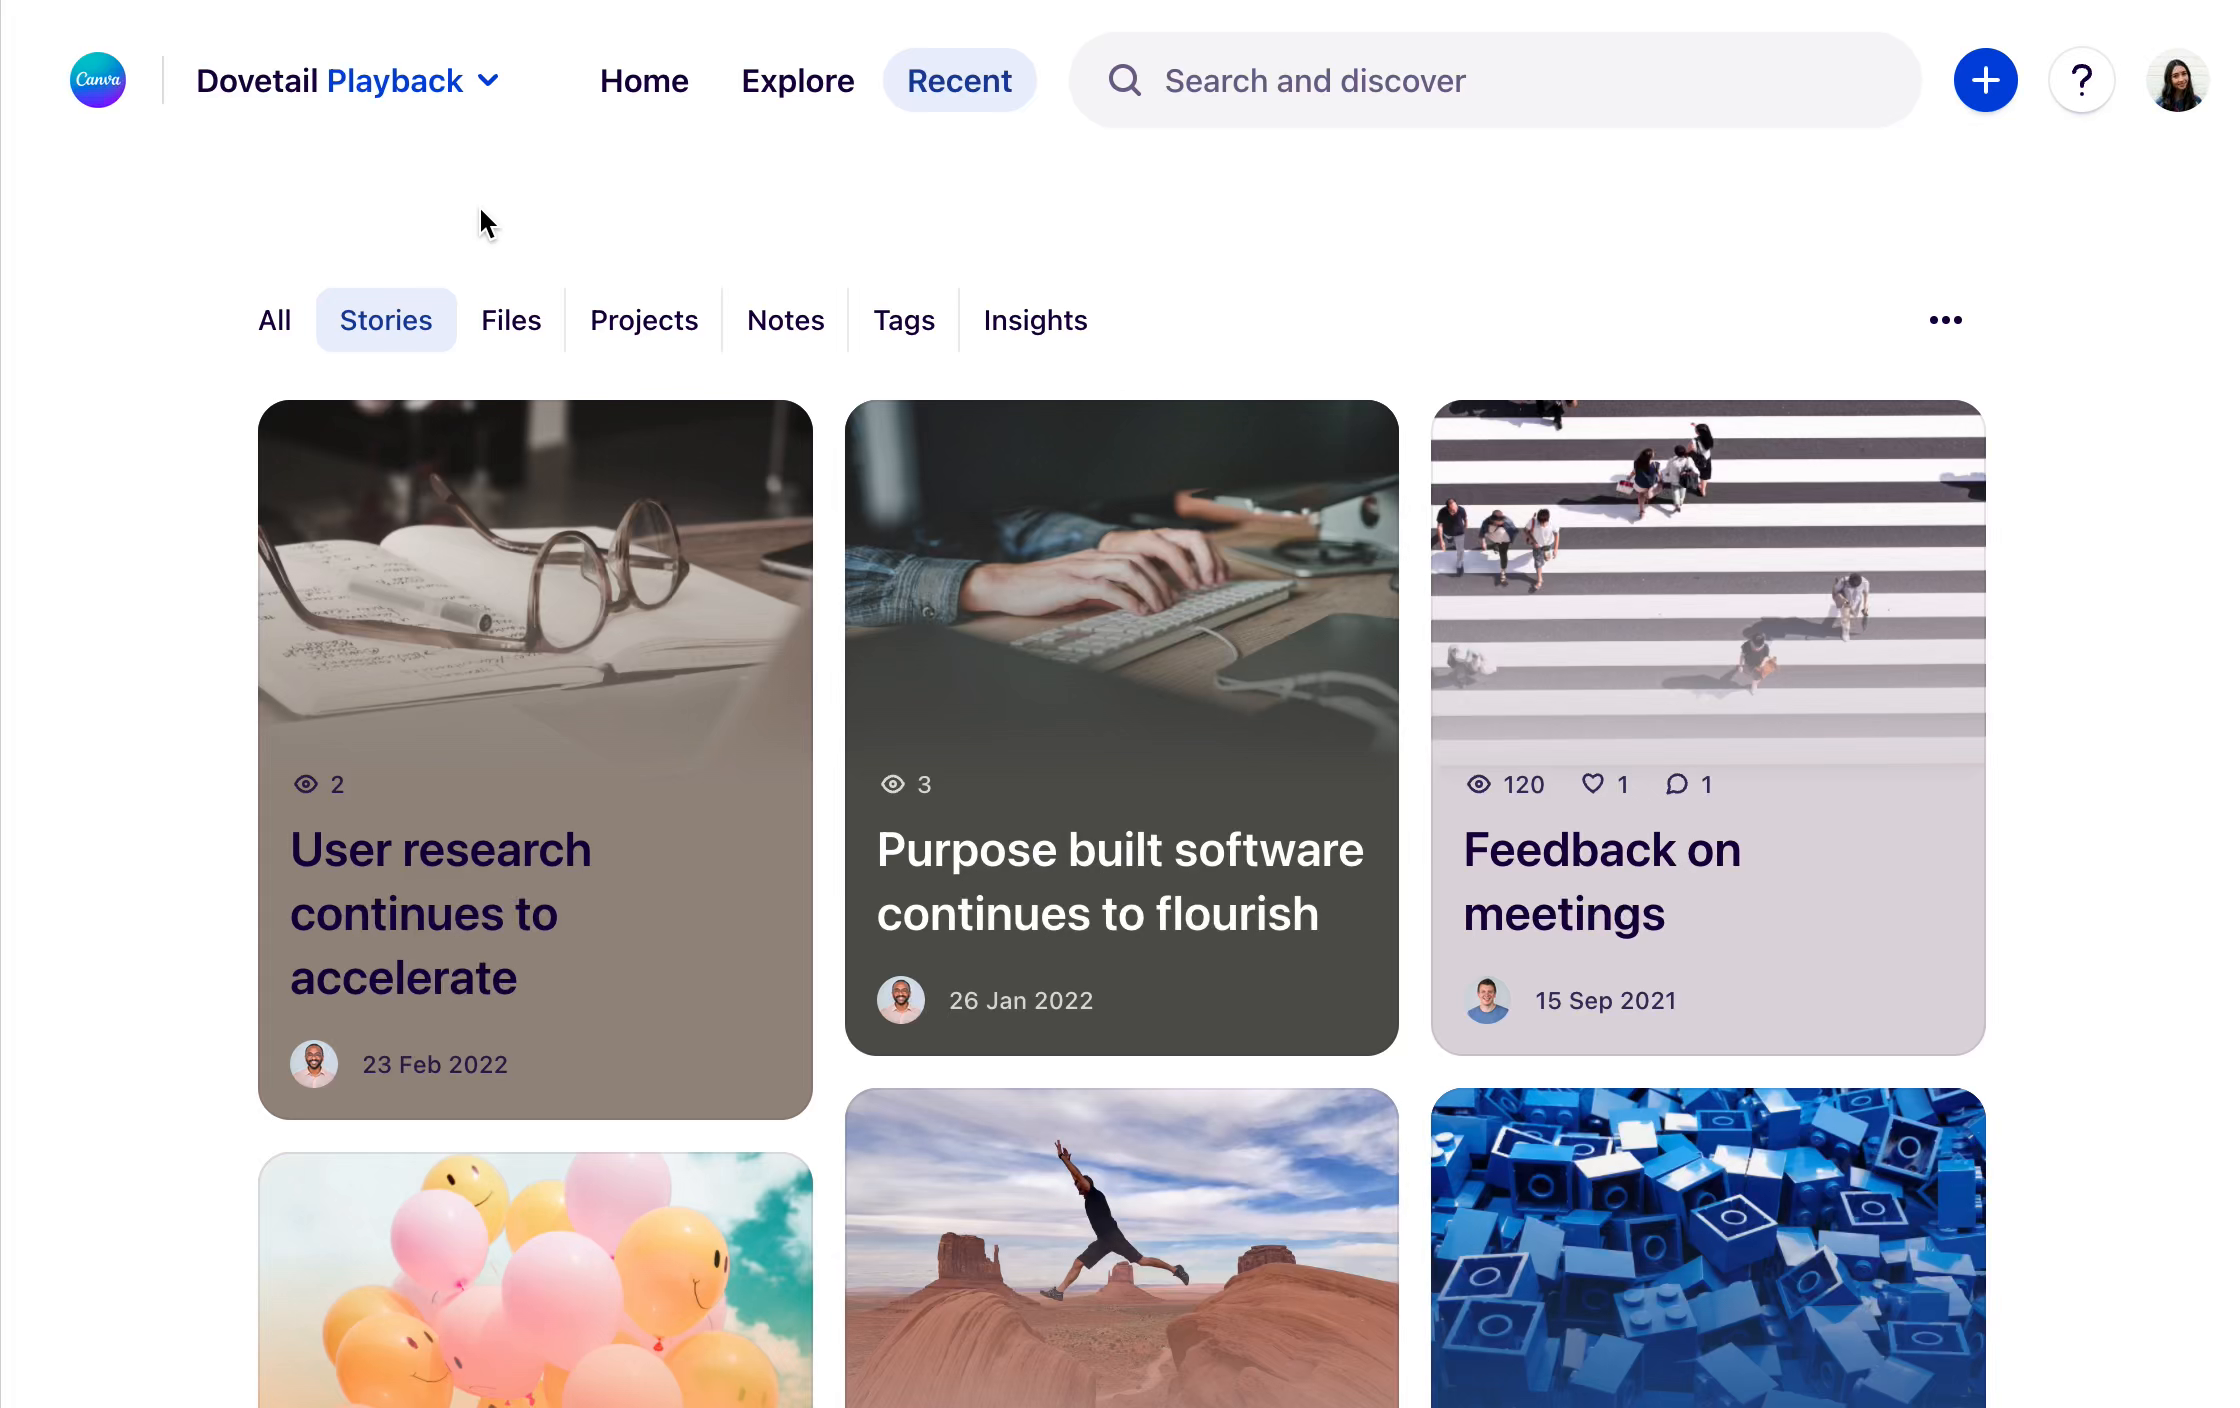Screen dimensions: 2240x1408
Task: Switch to the Projects tab
Action: point(644,320)
